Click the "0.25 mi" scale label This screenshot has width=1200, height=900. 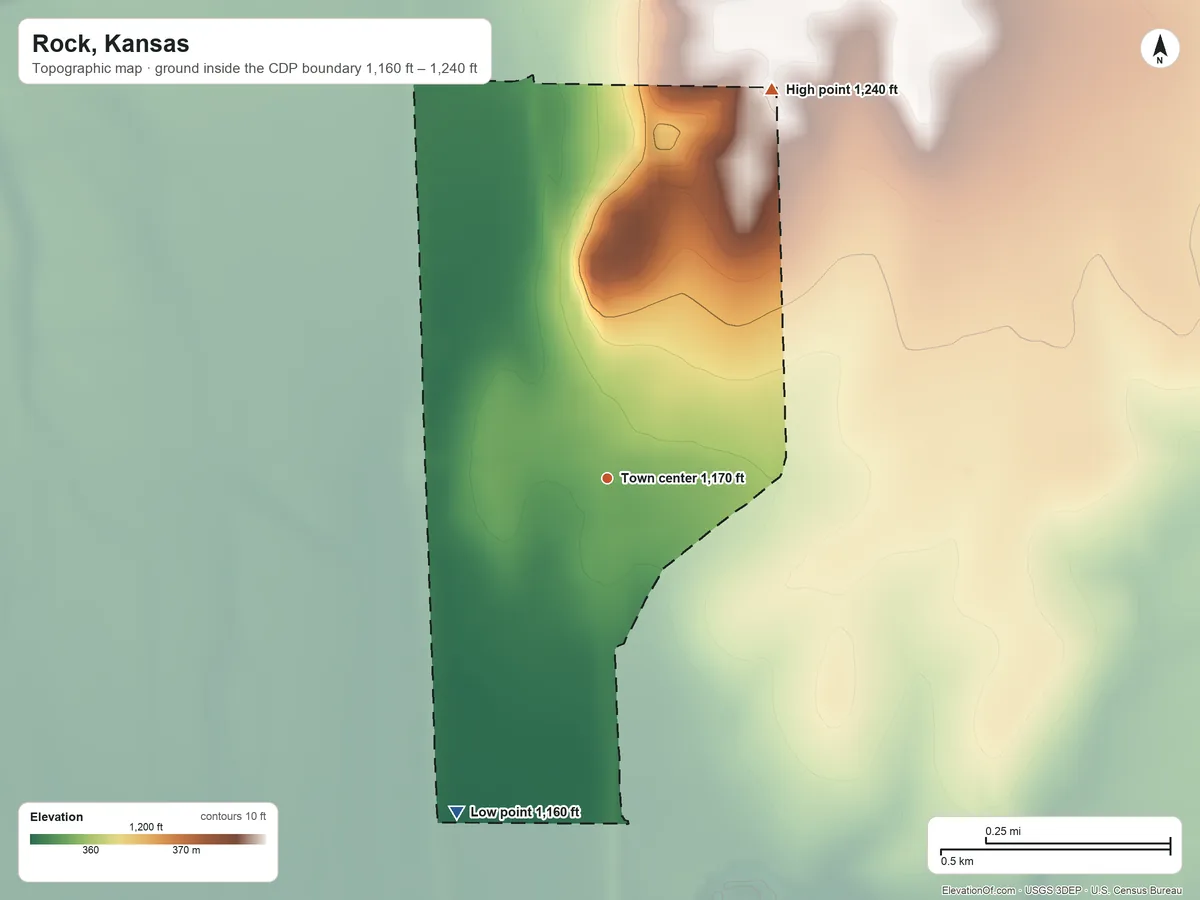pos(1003,831)
